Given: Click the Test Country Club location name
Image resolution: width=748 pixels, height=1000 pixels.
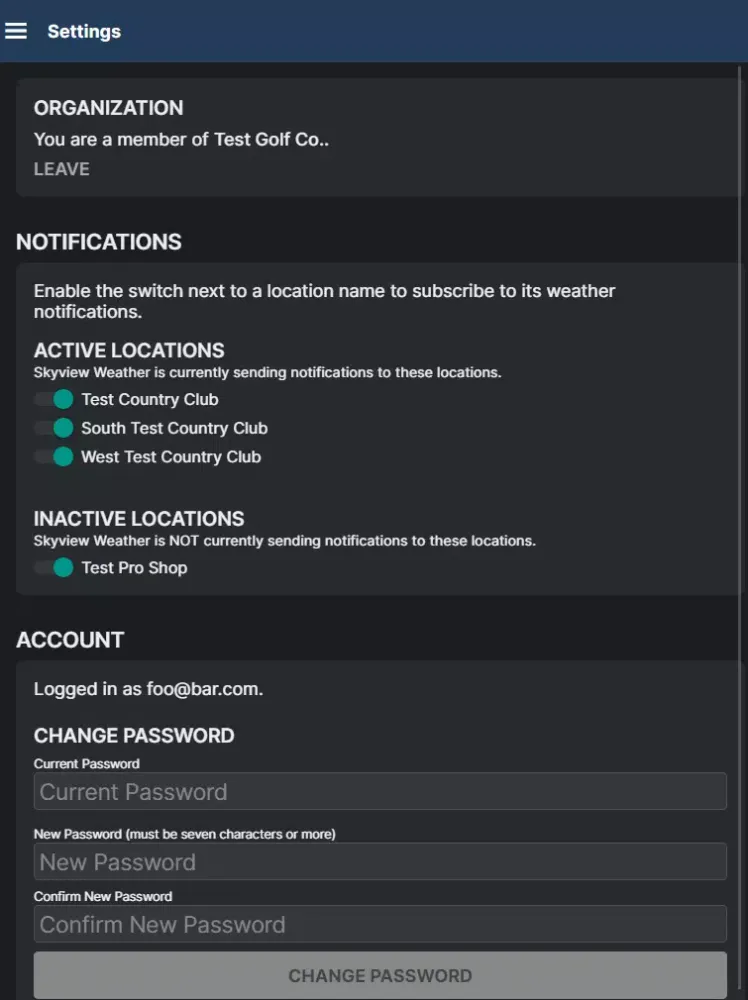Looking at the screenshot, I should pos(150,399).
